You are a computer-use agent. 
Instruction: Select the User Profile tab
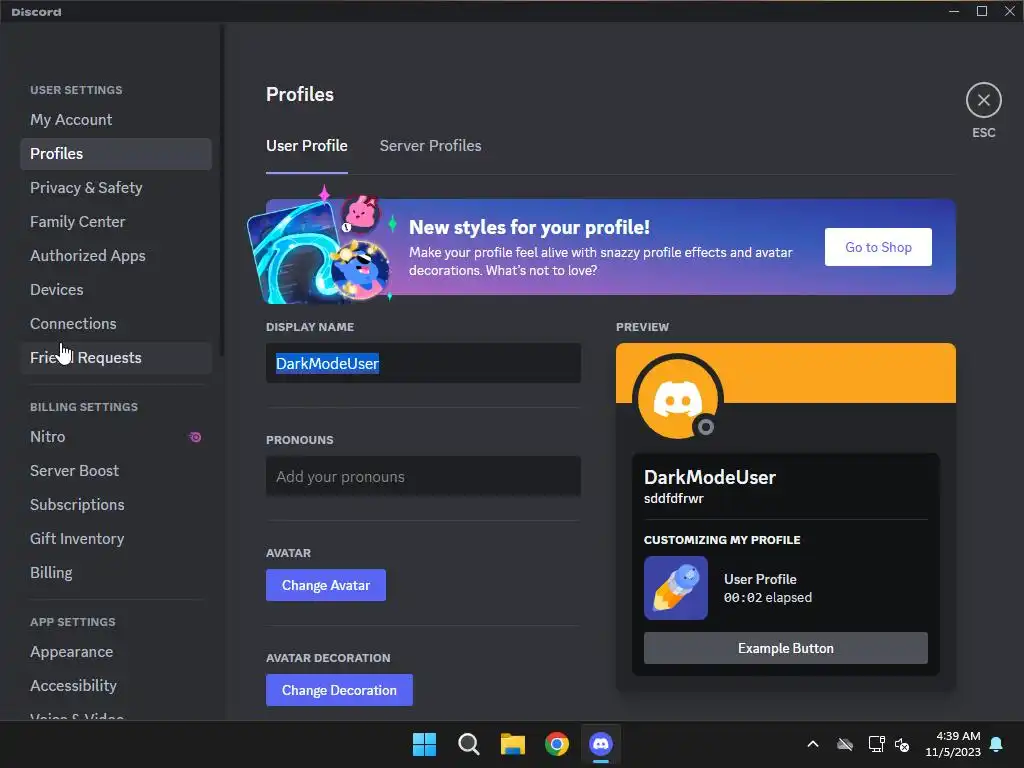(306, 146)
